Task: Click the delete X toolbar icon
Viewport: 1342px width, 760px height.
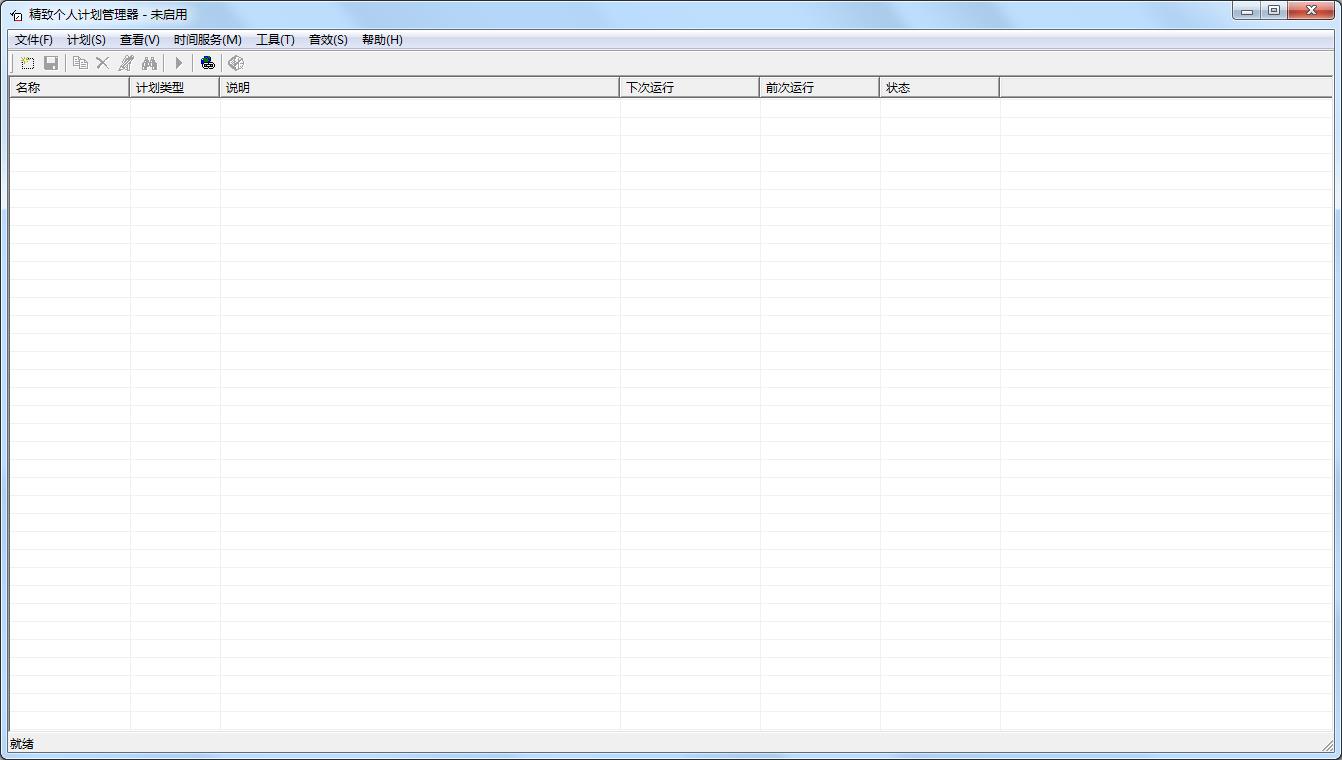Action: point(102,63)
